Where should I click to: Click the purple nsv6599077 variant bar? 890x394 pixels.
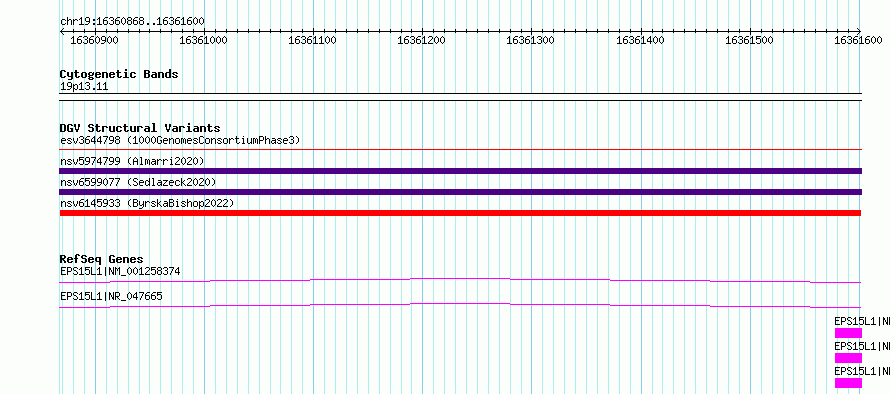(460, 192)
